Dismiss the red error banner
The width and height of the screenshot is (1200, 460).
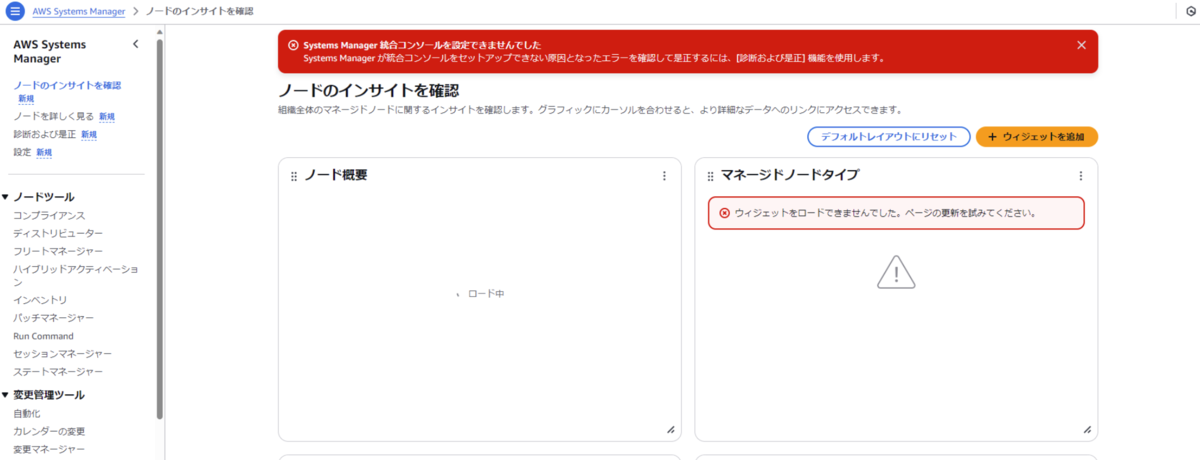click(x=1081, y=45)
